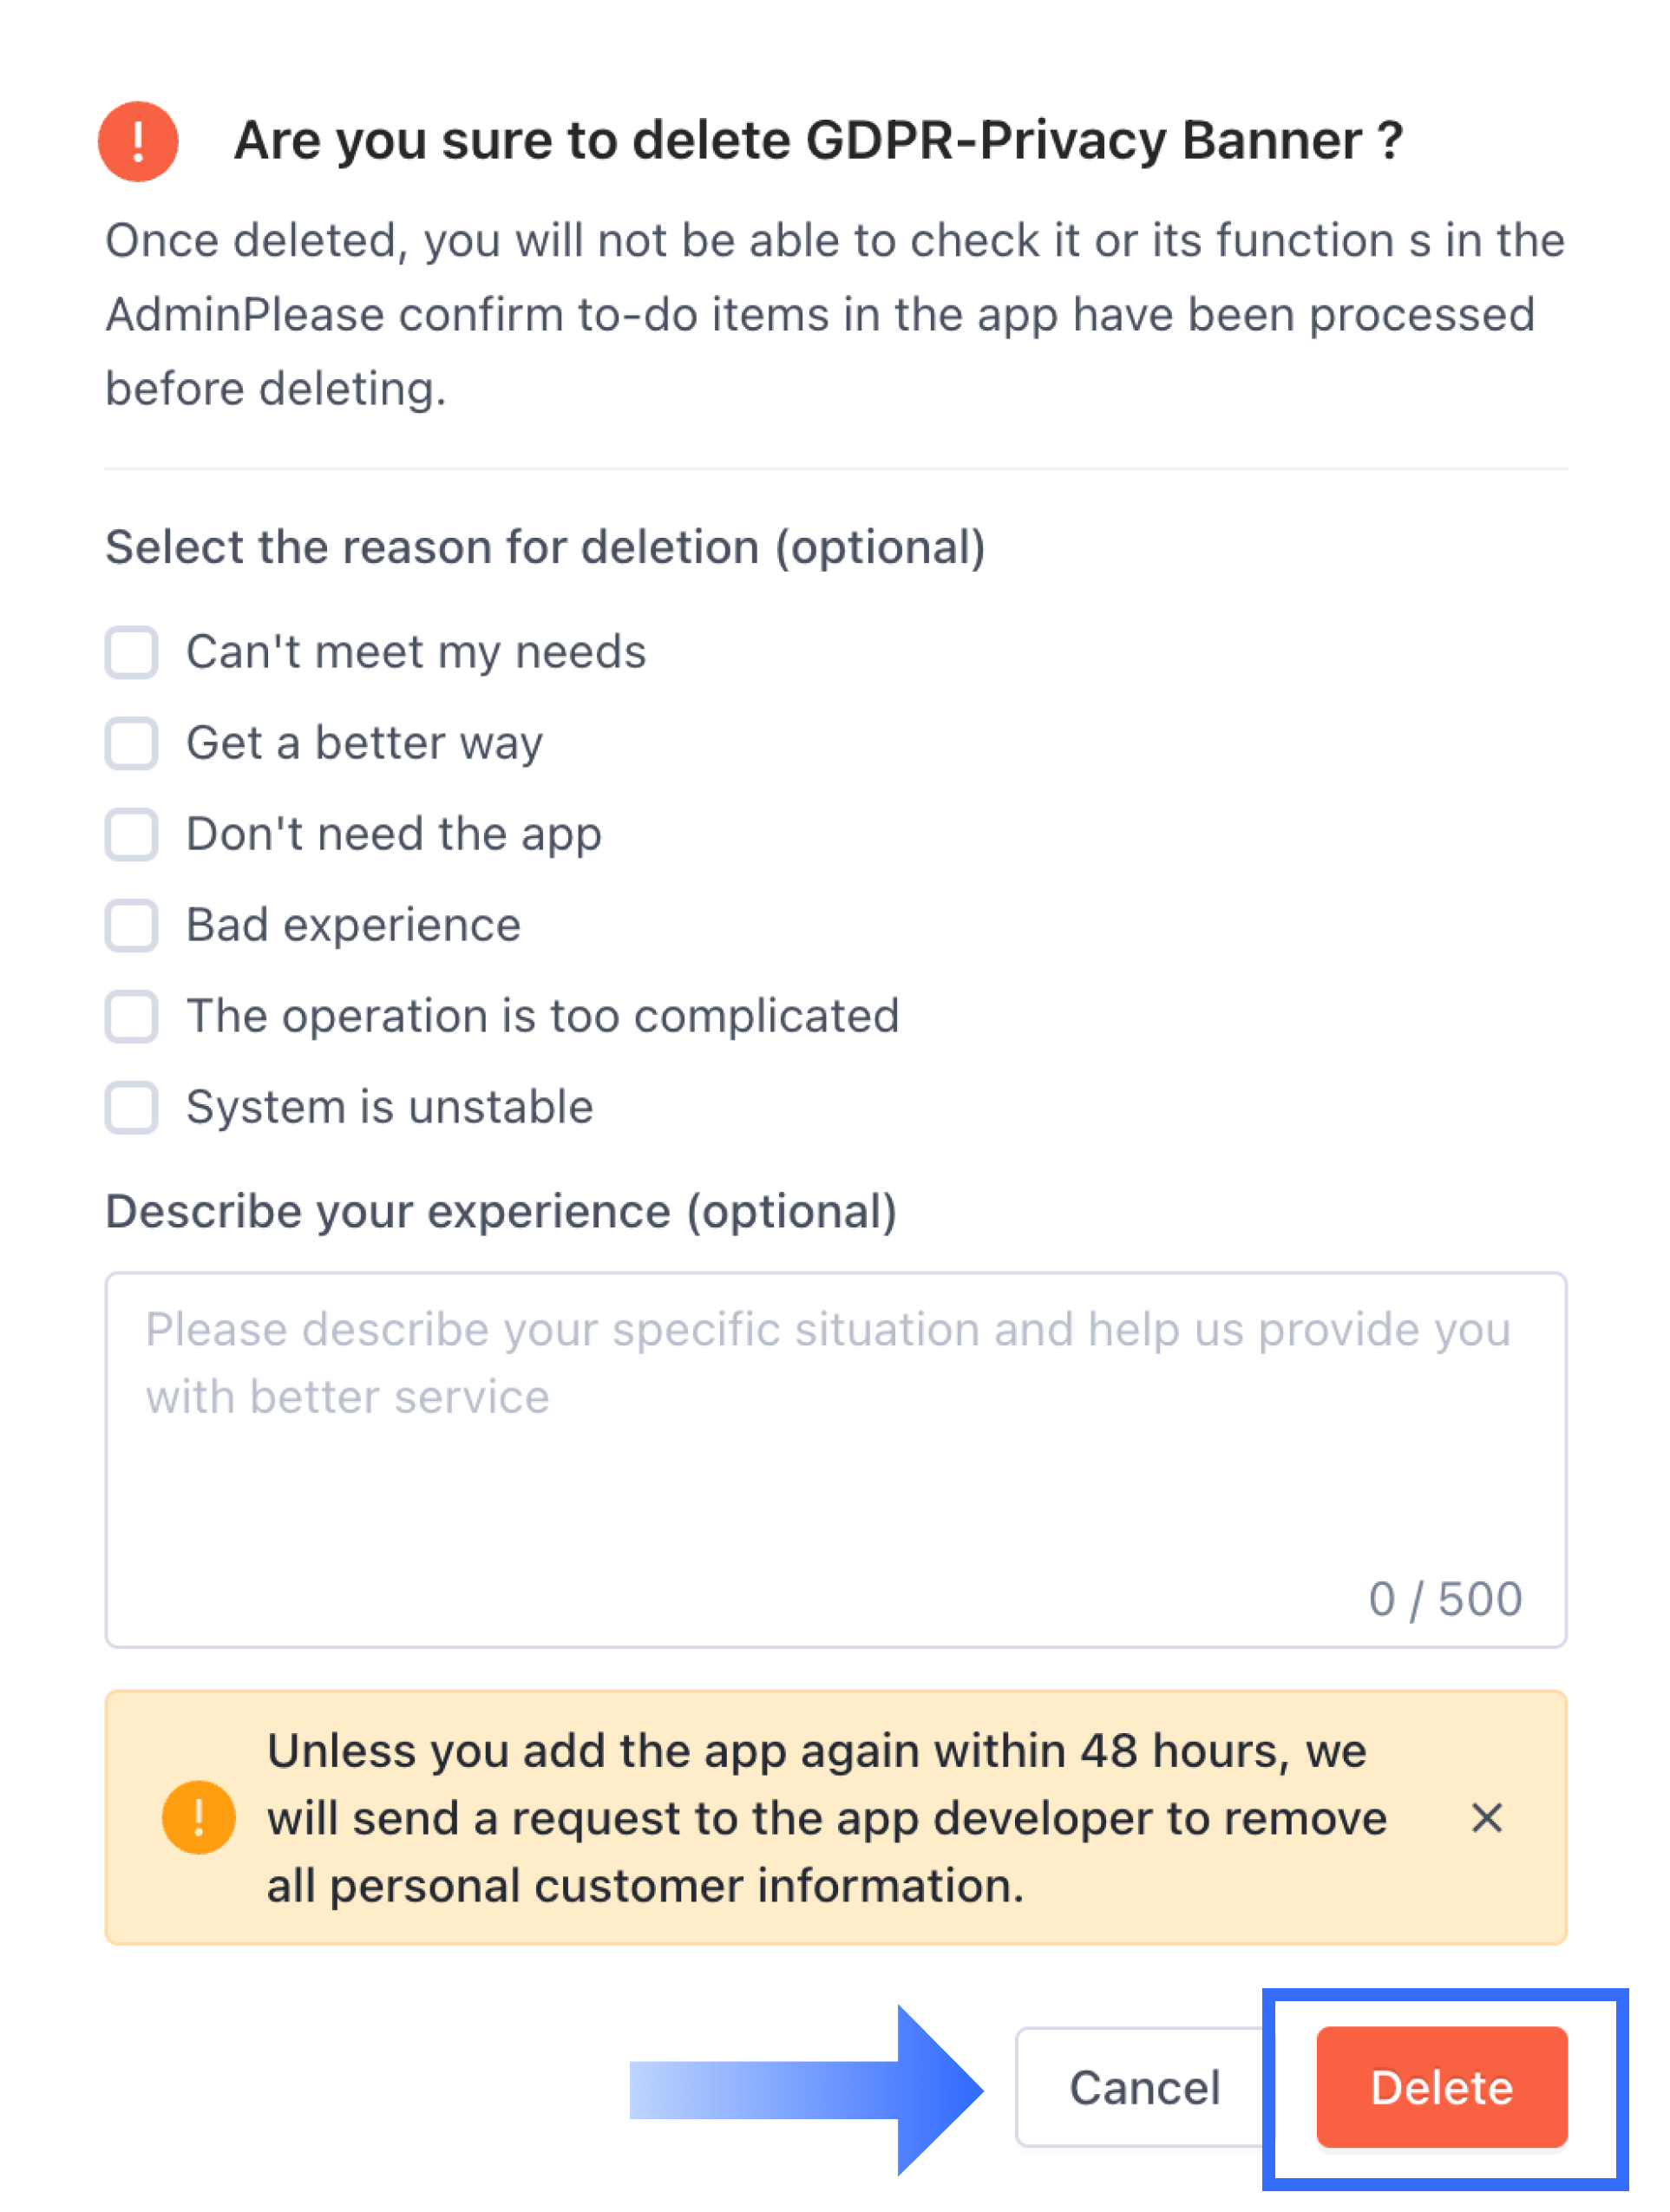This screenshot has width=1670, height=2212.
Task: Click the "Select the reason for deletion" label
Action: (545, 548)
